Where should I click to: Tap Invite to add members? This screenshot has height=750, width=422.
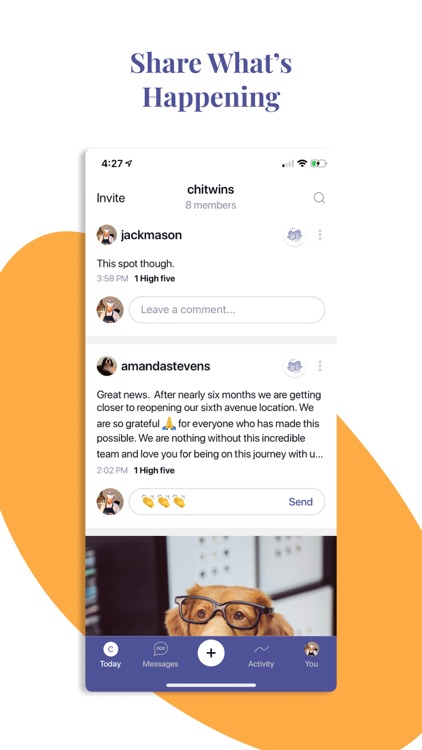click(x=111, y=198)
